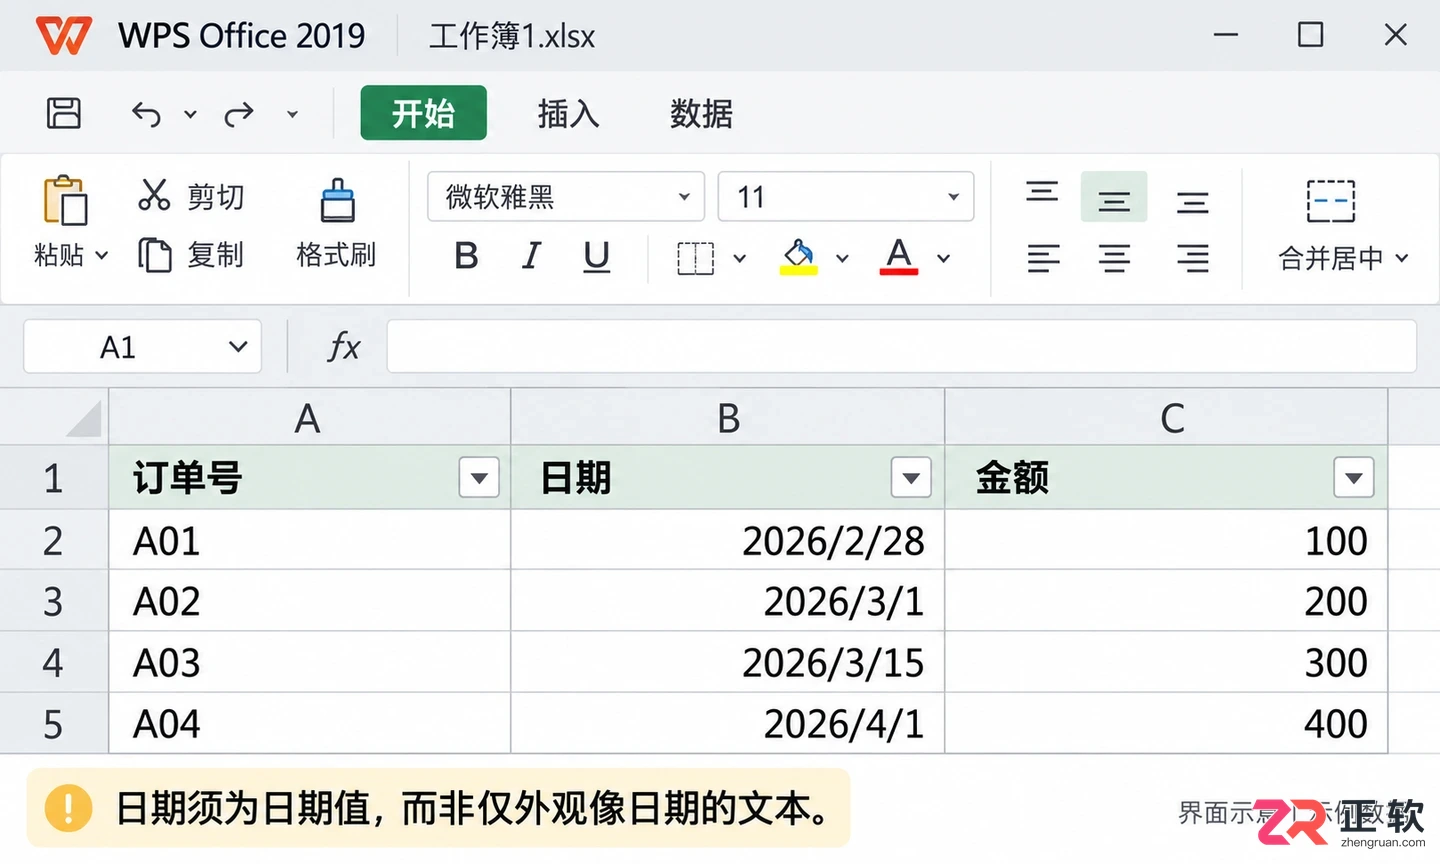Viewport: 1440px width, 864px height.
Task: Open the insert function fx button
Action: pos(343,347)
